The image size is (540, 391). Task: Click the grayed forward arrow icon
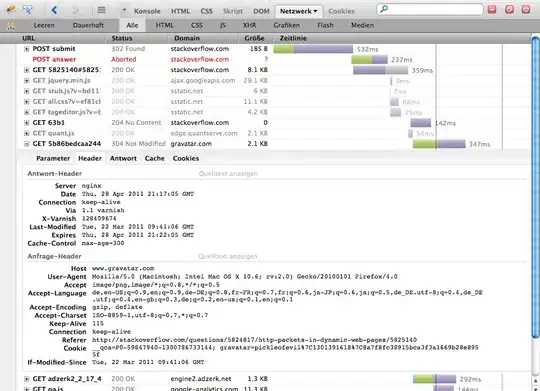click(x=75, y=11)
